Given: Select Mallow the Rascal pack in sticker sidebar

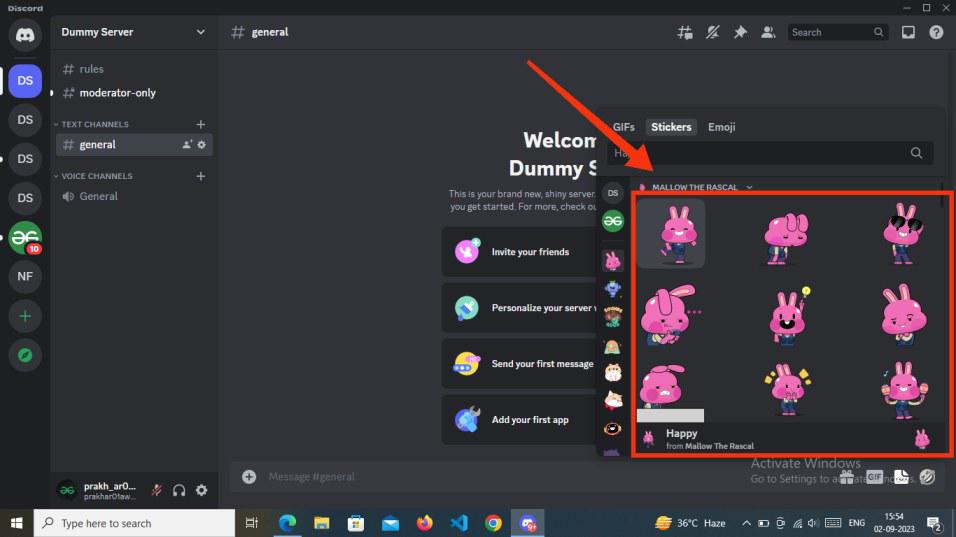Looking at the screenshot, I should (x=613, y=261).
